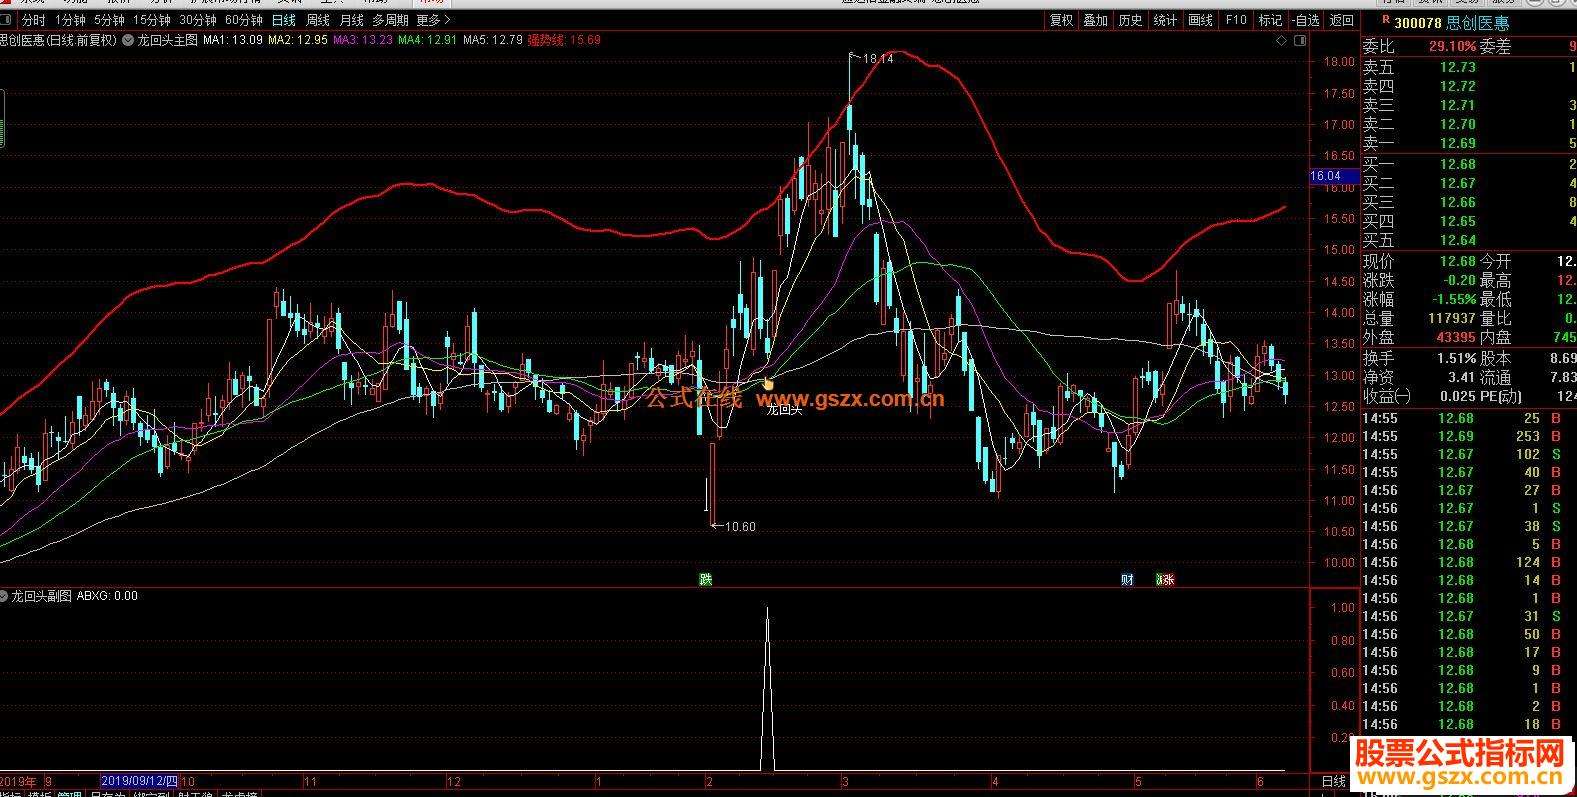Open the 历史 history button
Screen dimensions: 1577x797
pos(1130,20)
